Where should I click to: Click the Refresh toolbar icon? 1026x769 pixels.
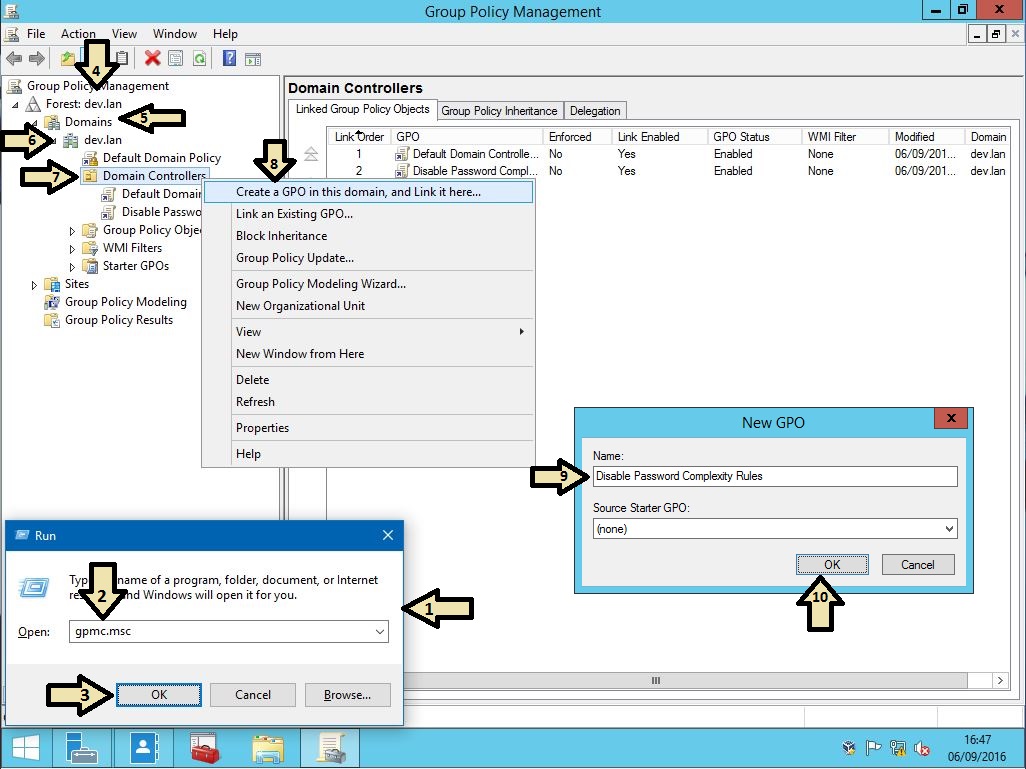[x=199, y=58]
